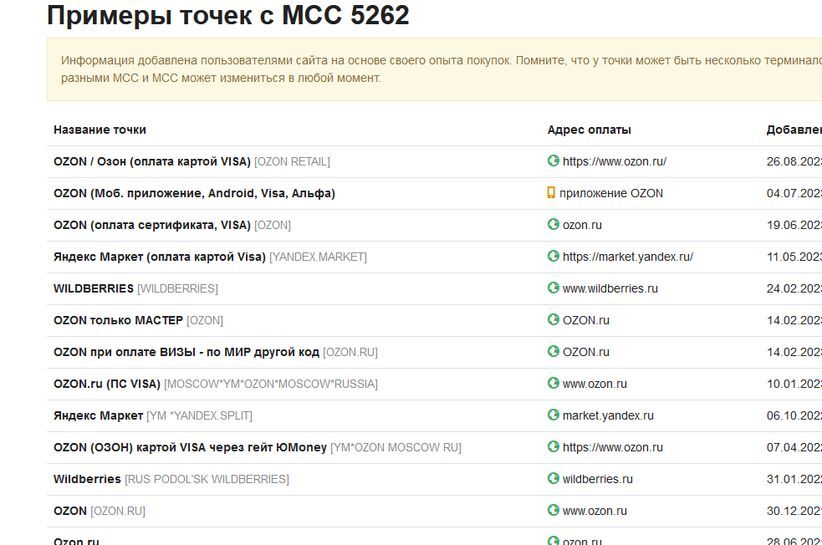
Task: Click the [YANDEX.MARKET] terminal label
Action: [x=318, y=257]
